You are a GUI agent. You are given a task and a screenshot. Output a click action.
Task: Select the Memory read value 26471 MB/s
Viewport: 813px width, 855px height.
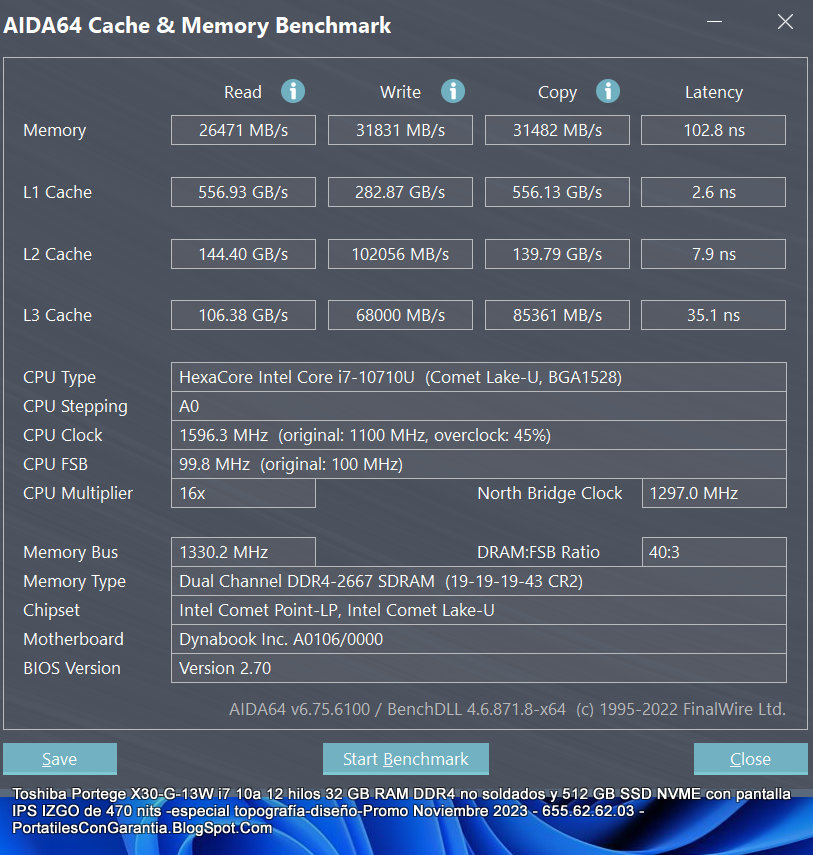coord(243,130)
